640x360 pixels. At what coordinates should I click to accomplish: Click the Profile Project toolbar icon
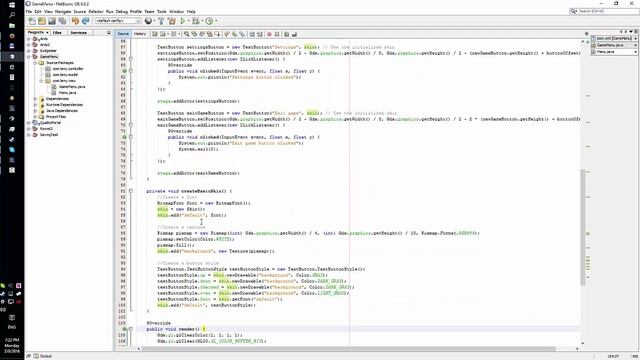209,21
